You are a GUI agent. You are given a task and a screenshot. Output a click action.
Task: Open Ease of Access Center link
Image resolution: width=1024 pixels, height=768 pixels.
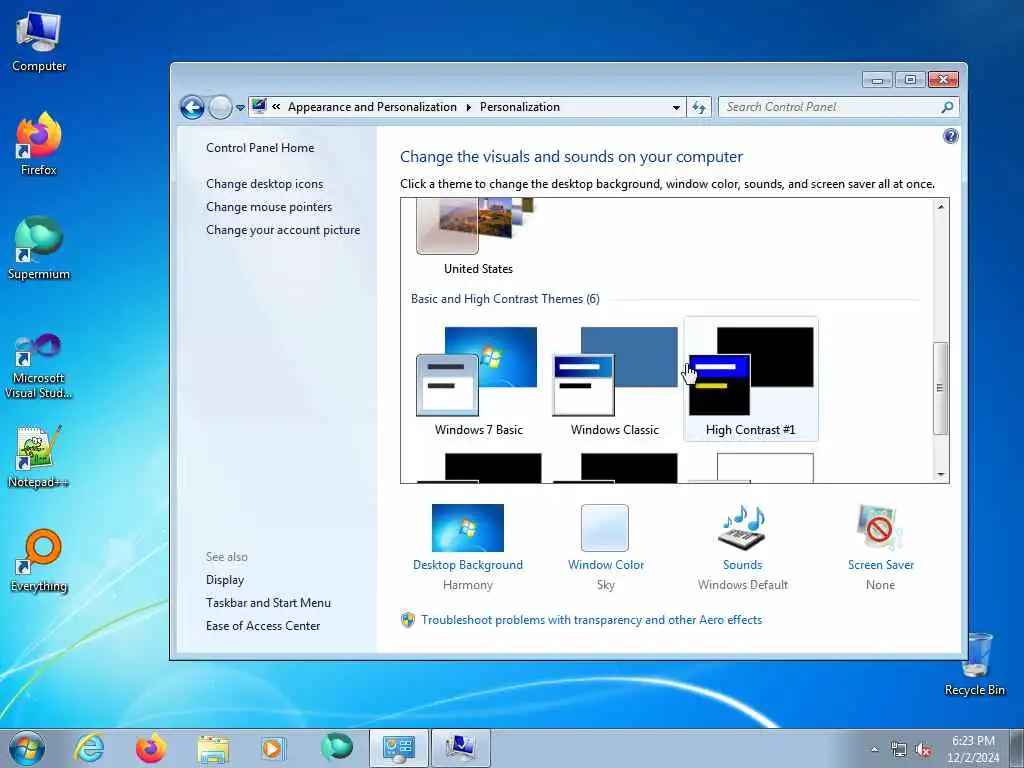pyautogui.click(x=263, y=626)
